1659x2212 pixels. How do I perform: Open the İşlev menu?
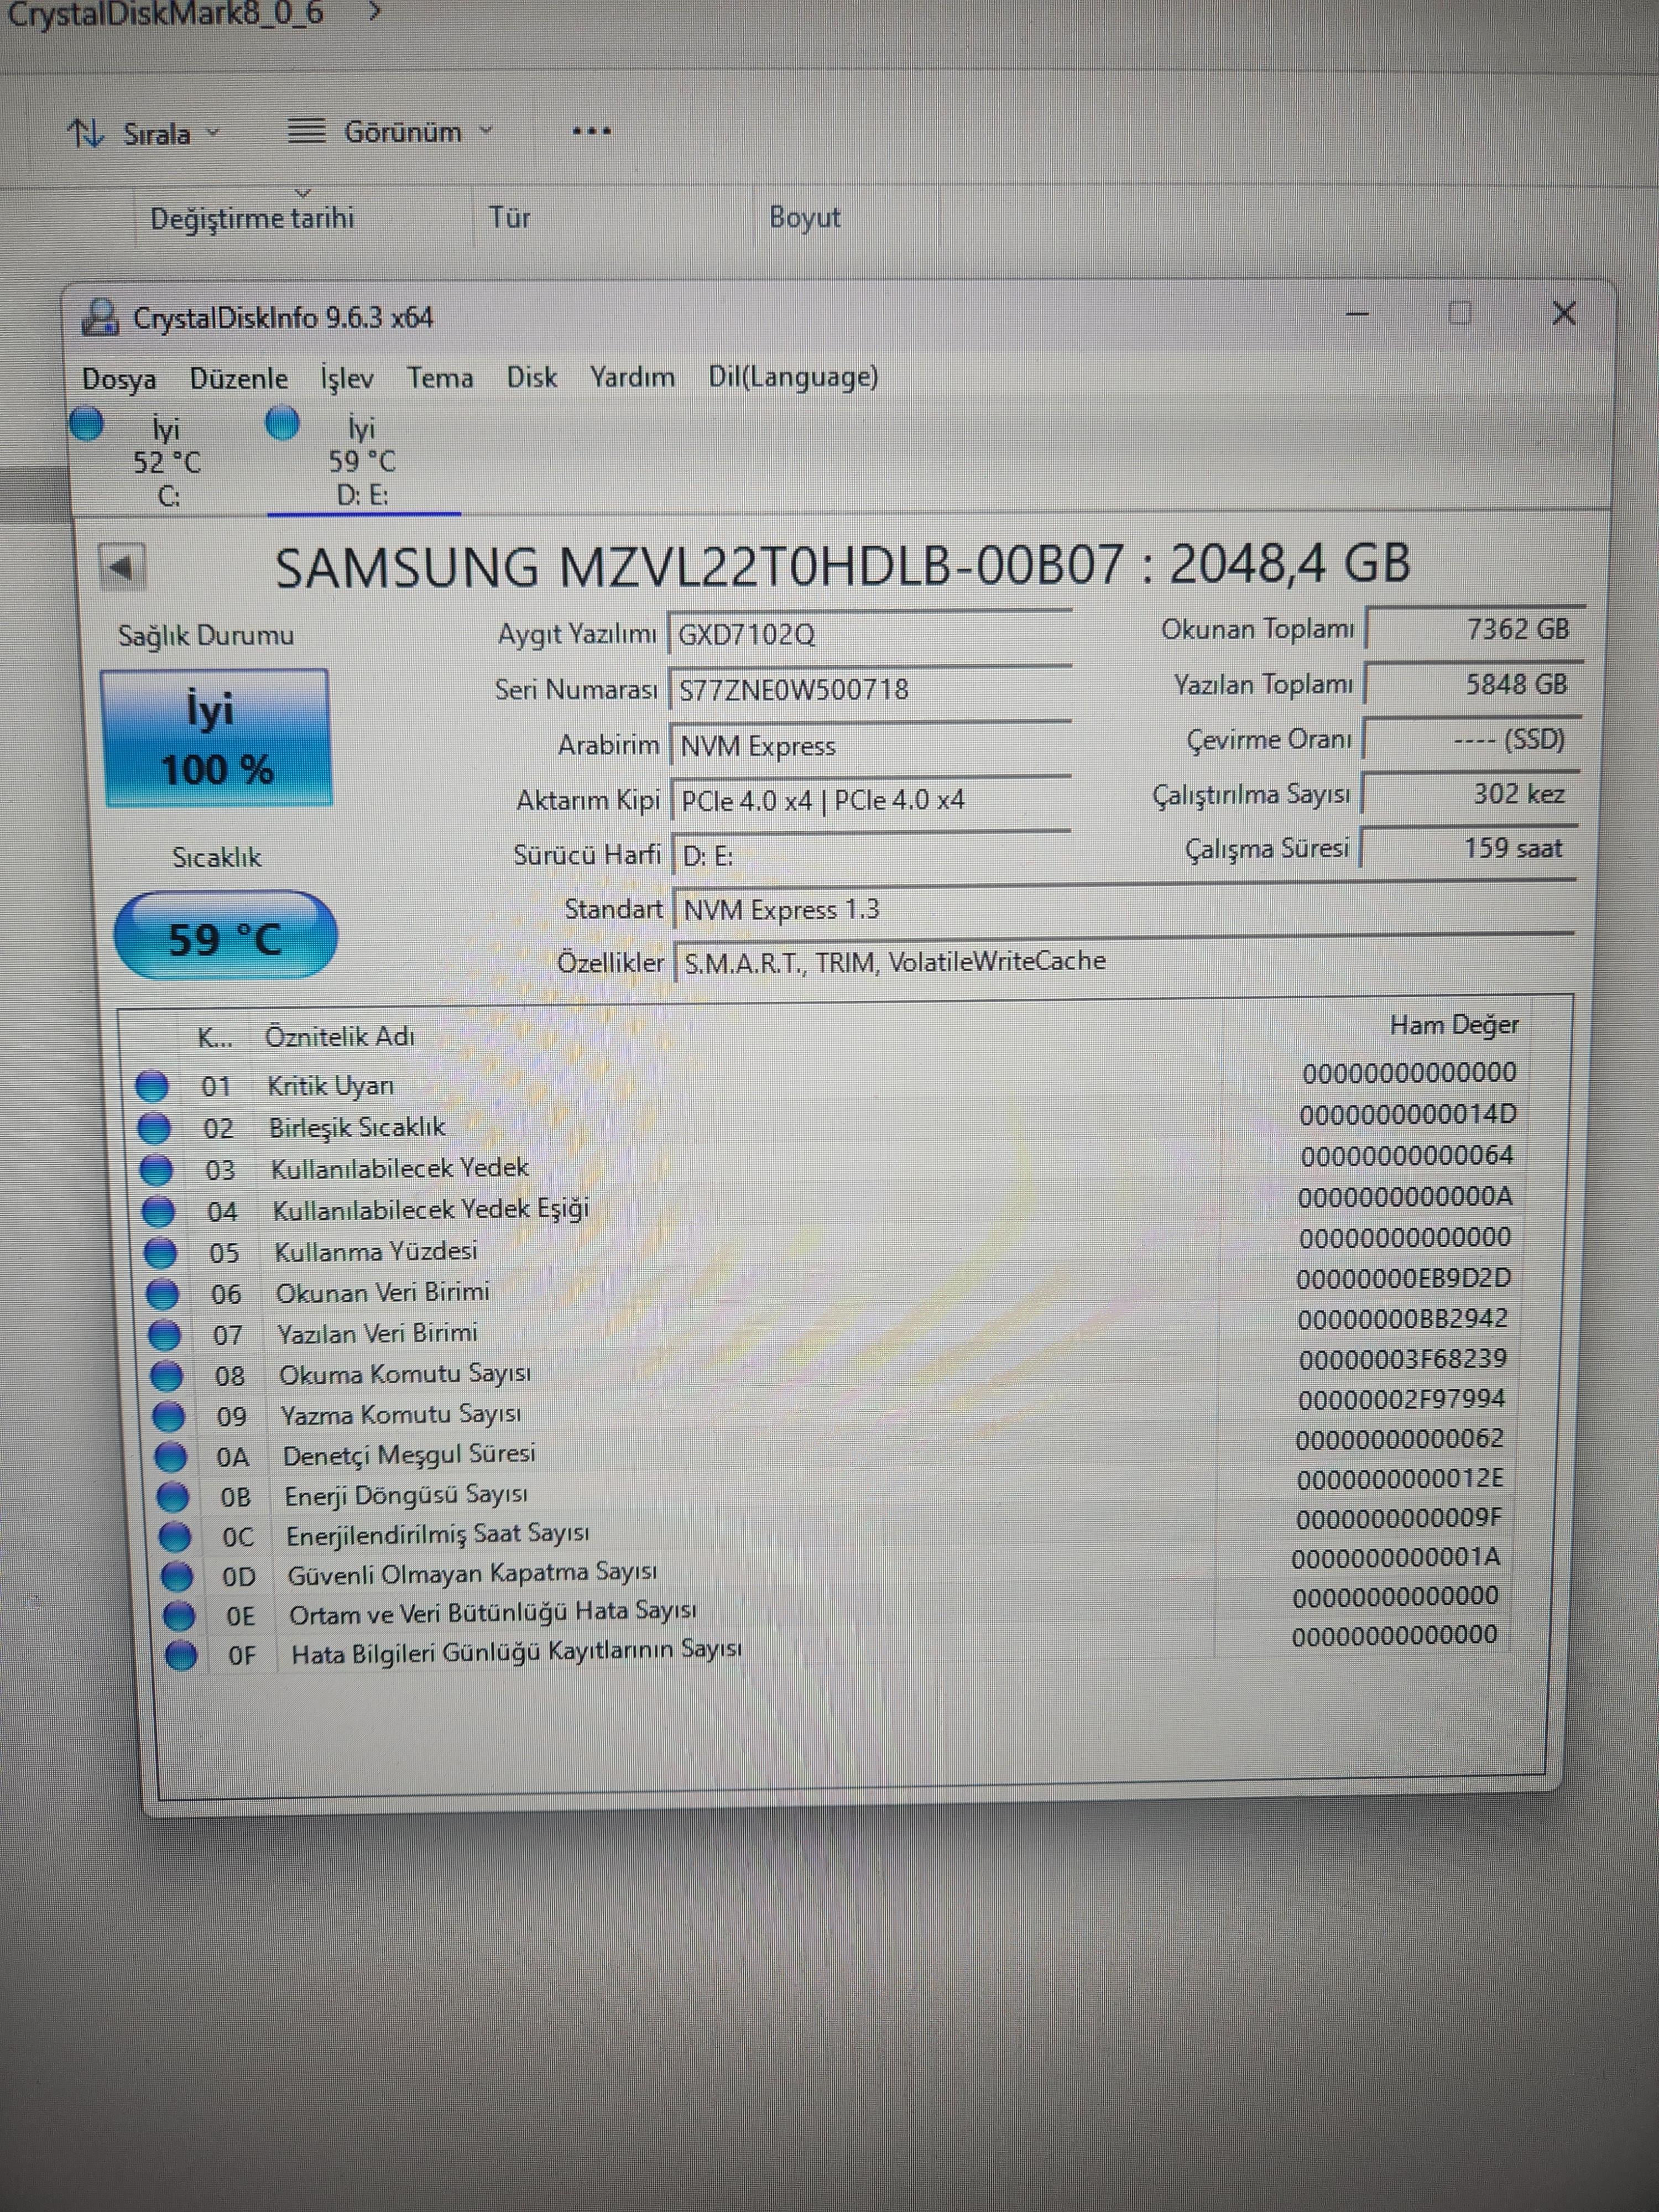[x=347, y=378]
